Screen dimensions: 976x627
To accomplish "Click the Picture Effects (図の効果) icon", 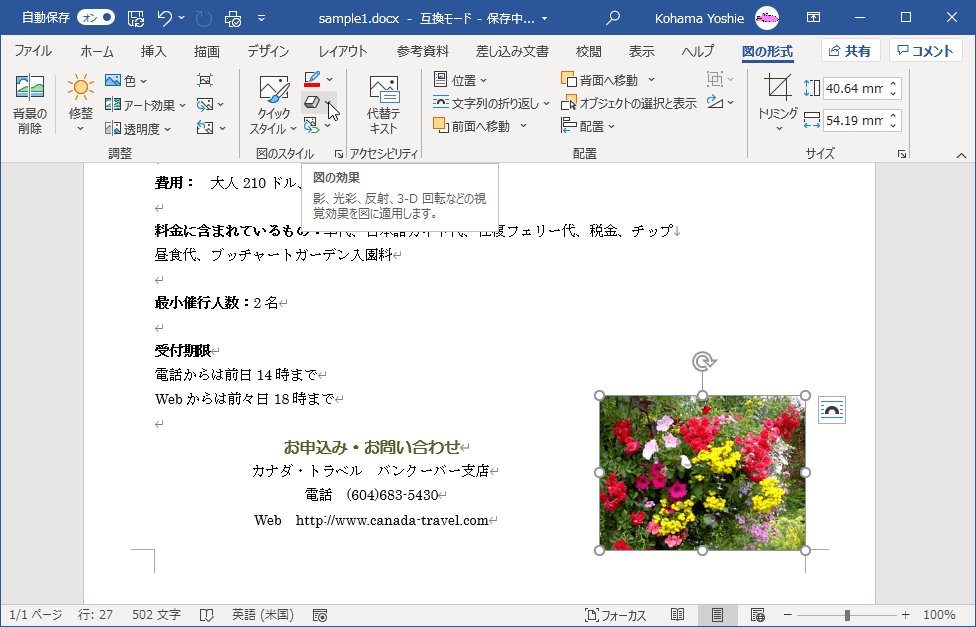I will (x=310, y=101).
